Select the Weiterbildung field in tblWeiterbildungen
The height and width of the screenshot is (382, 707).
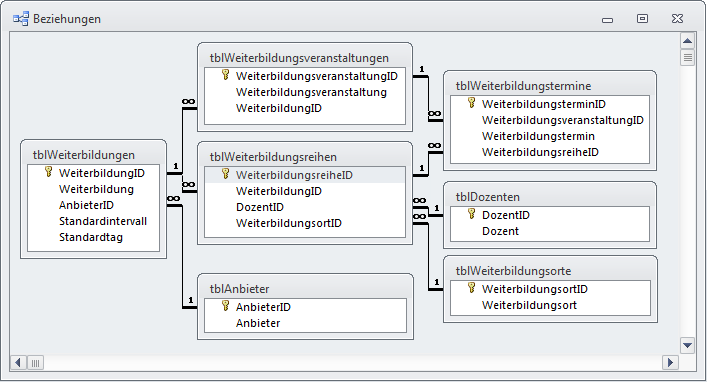tap(96, 189)
